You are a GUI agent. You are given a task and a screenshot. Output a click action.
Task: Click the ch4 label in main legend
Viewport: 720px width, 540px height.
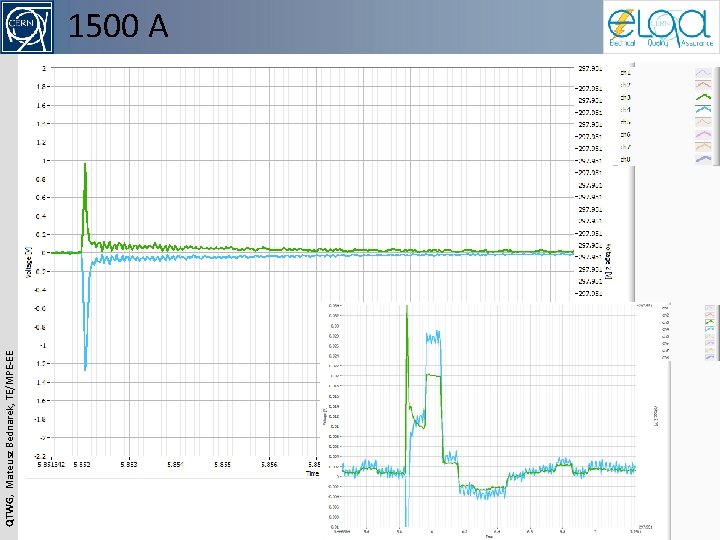[625, 110]
